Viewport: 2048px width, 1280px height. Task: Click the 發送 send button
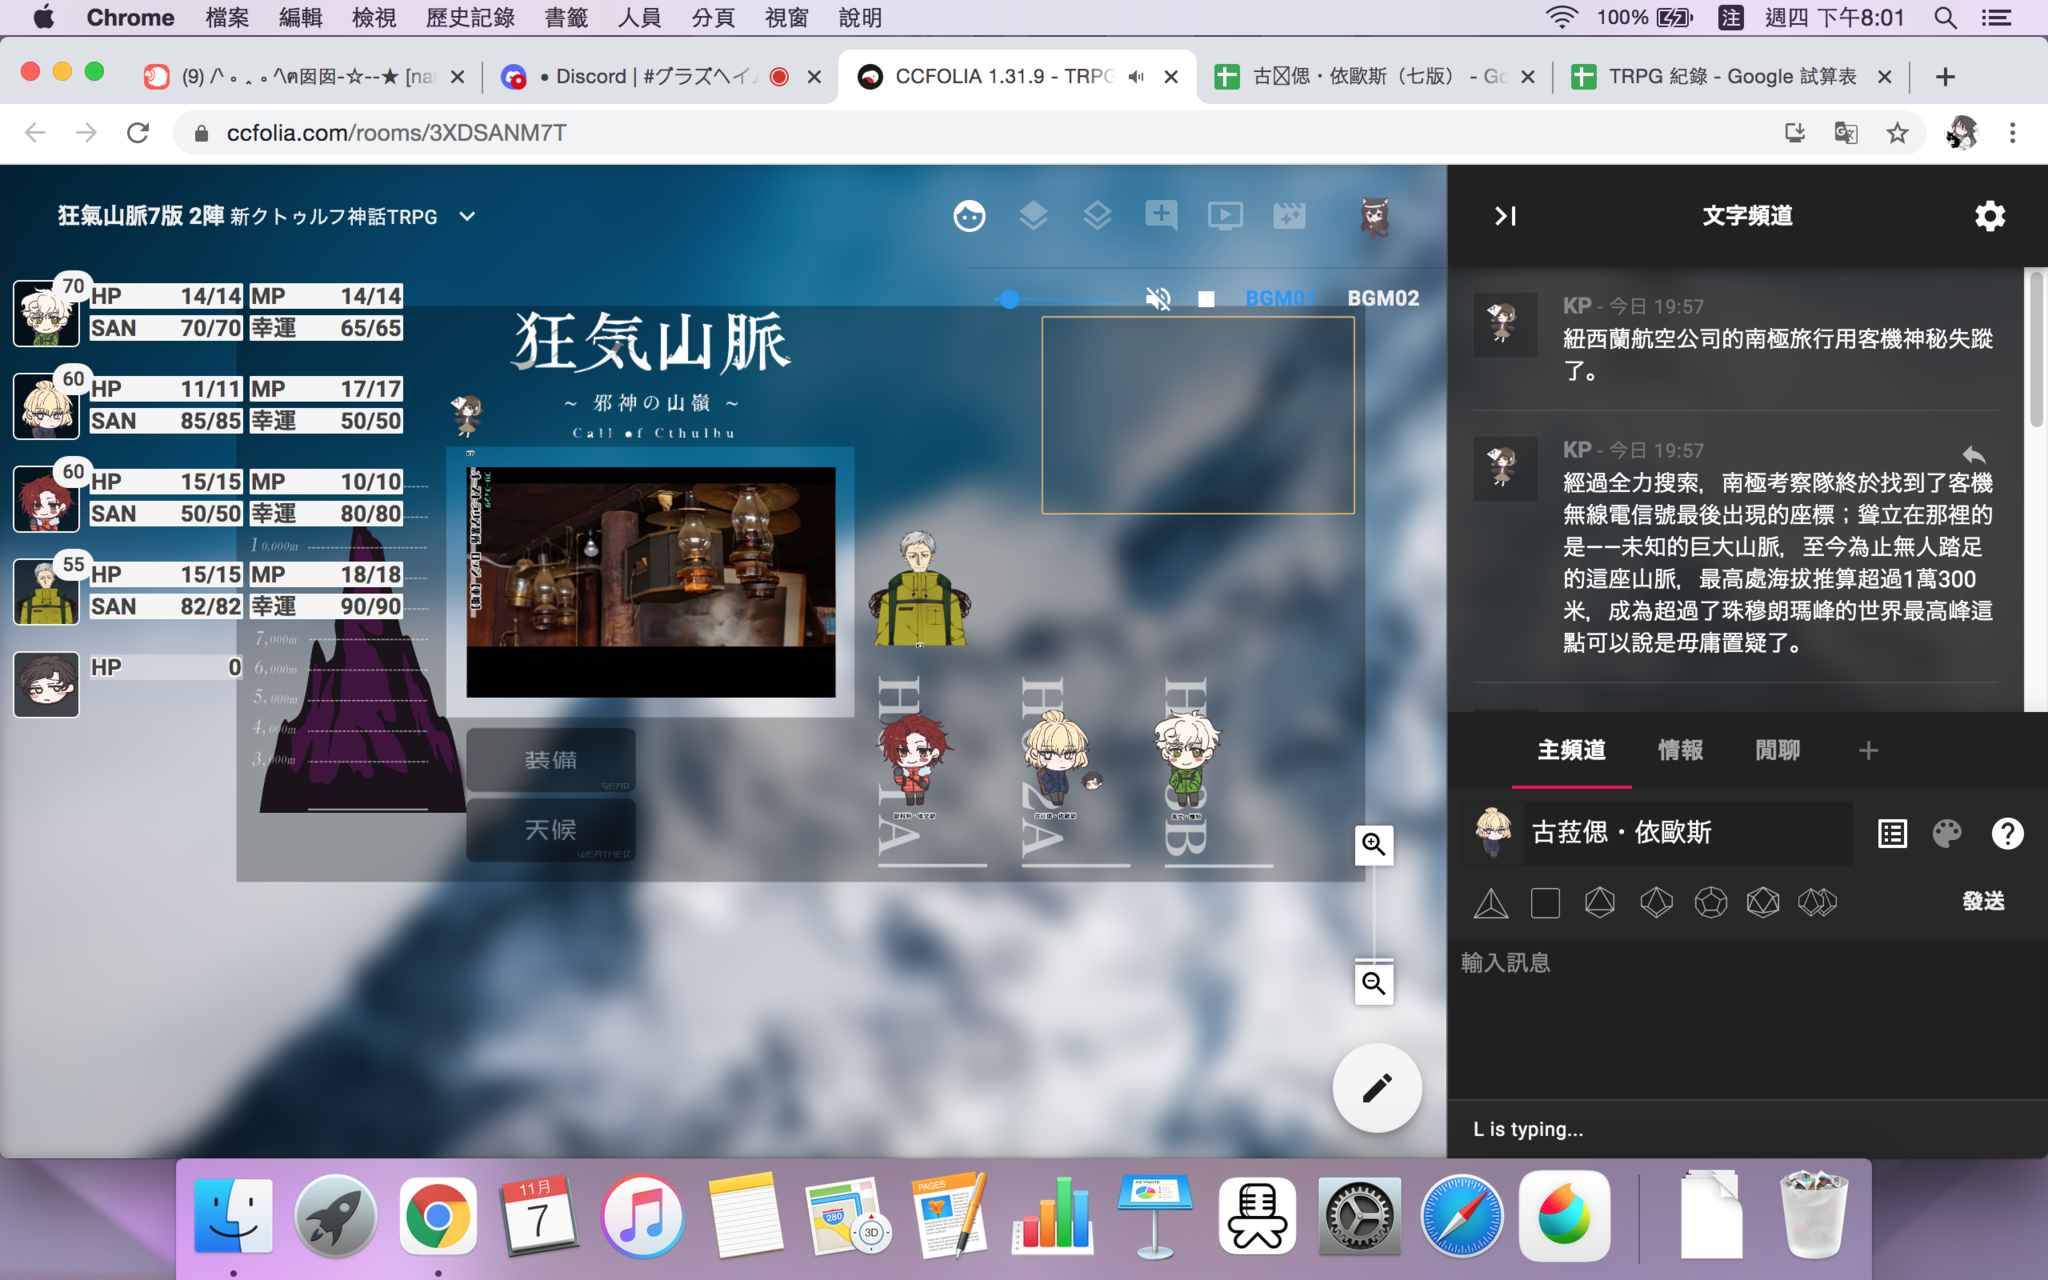[x=1983, y=901]
